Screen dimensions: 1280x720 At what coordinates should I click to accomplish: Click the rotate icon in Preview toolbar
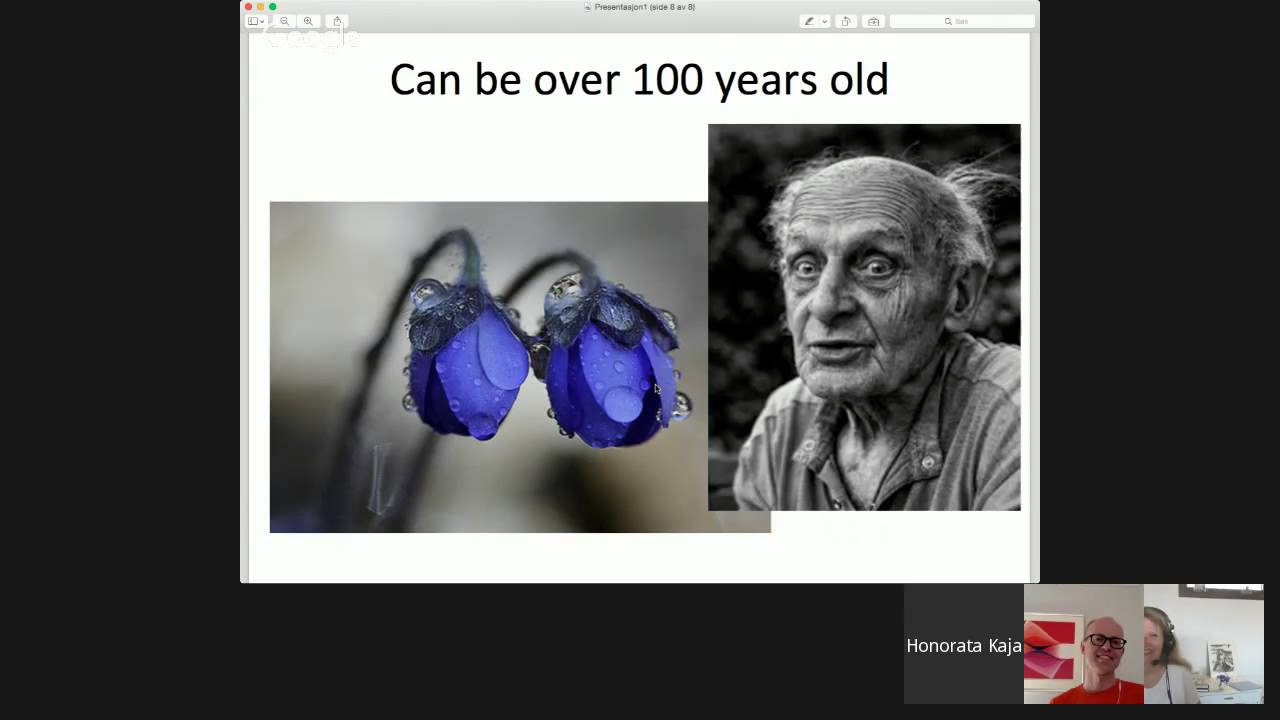point(846,21)
